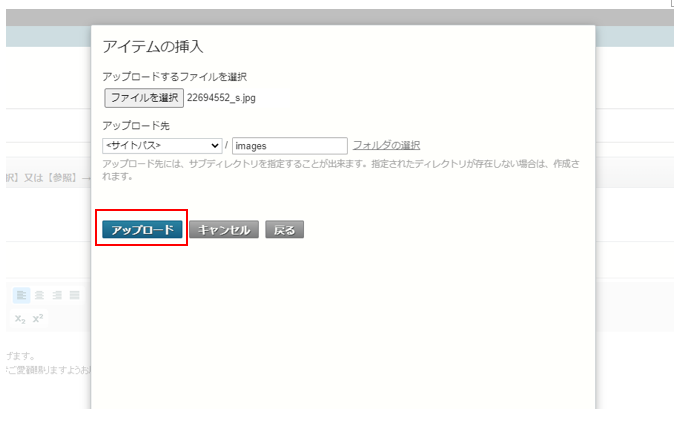The height and width of the screenshot is (431, 674).
Task: Select the center align icon
Action: (x=39, y=295)
